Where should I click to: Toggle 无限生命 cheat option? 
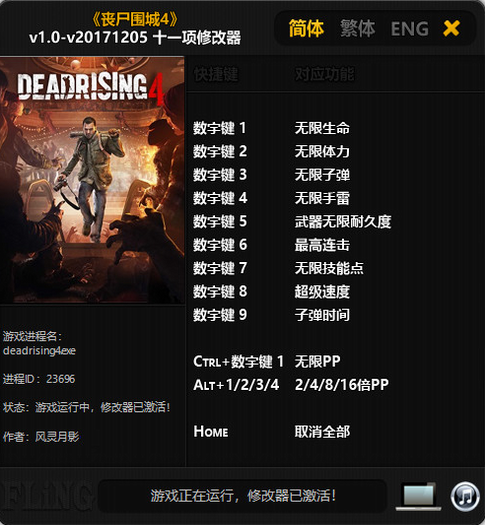coord(322,128)
